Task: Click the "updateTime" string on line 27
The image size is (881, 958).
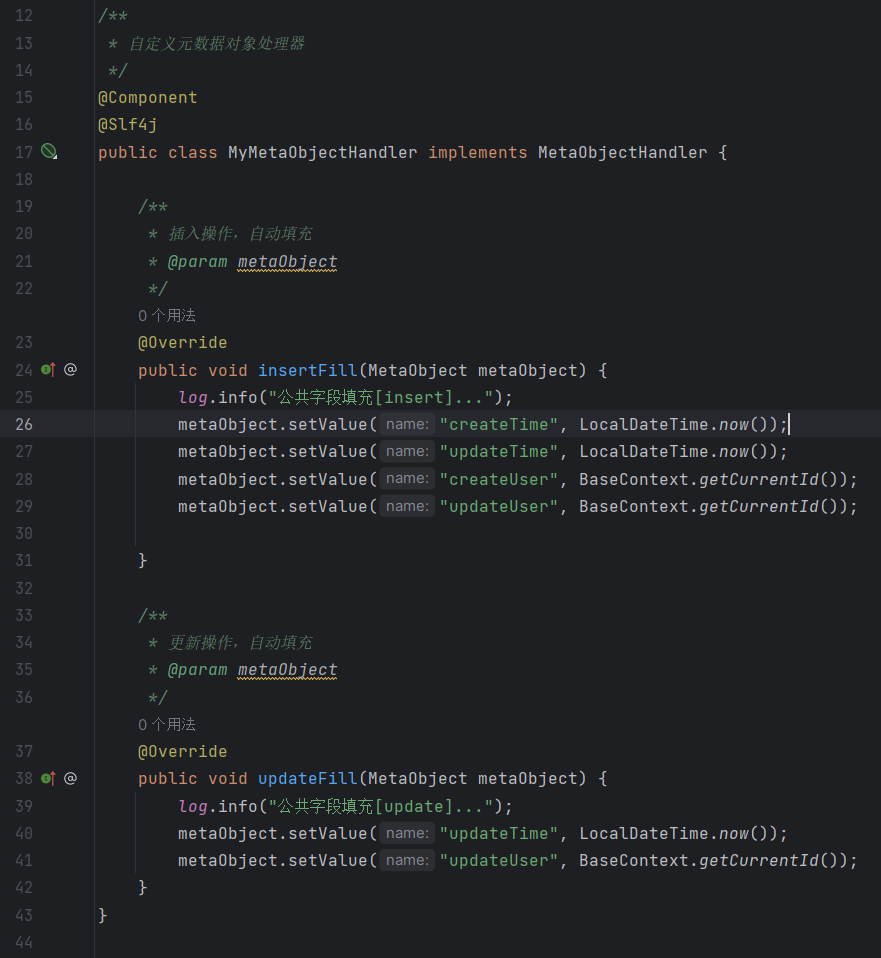Action: [499, 452]
